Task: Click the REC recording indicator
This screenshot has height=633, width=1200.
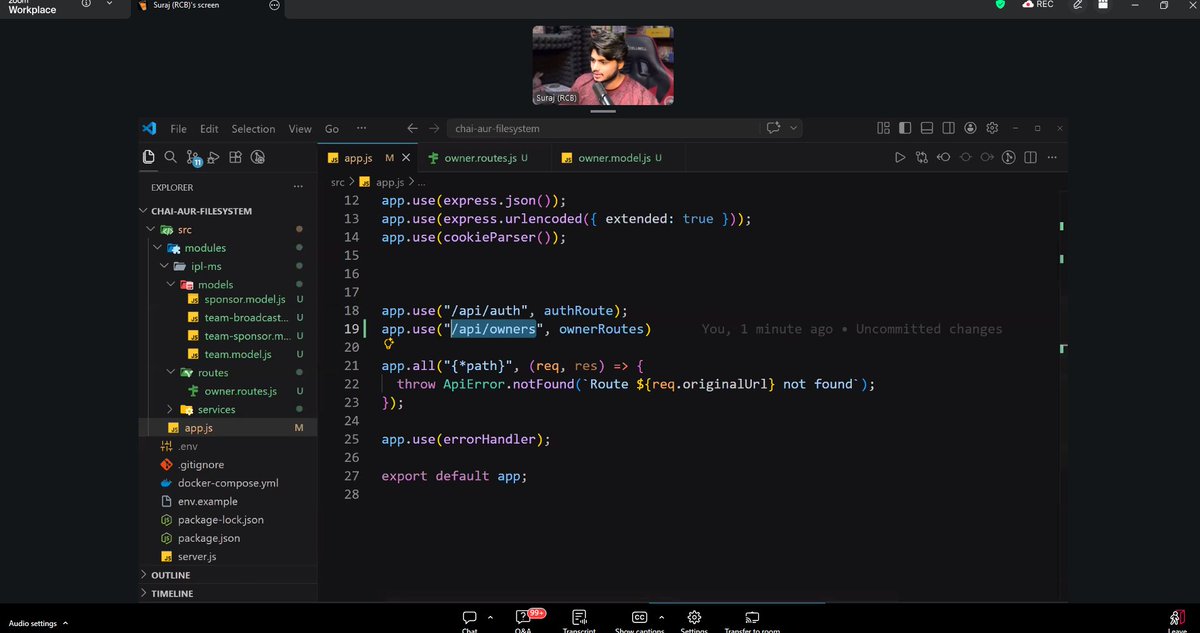Action: (1037, 5)
